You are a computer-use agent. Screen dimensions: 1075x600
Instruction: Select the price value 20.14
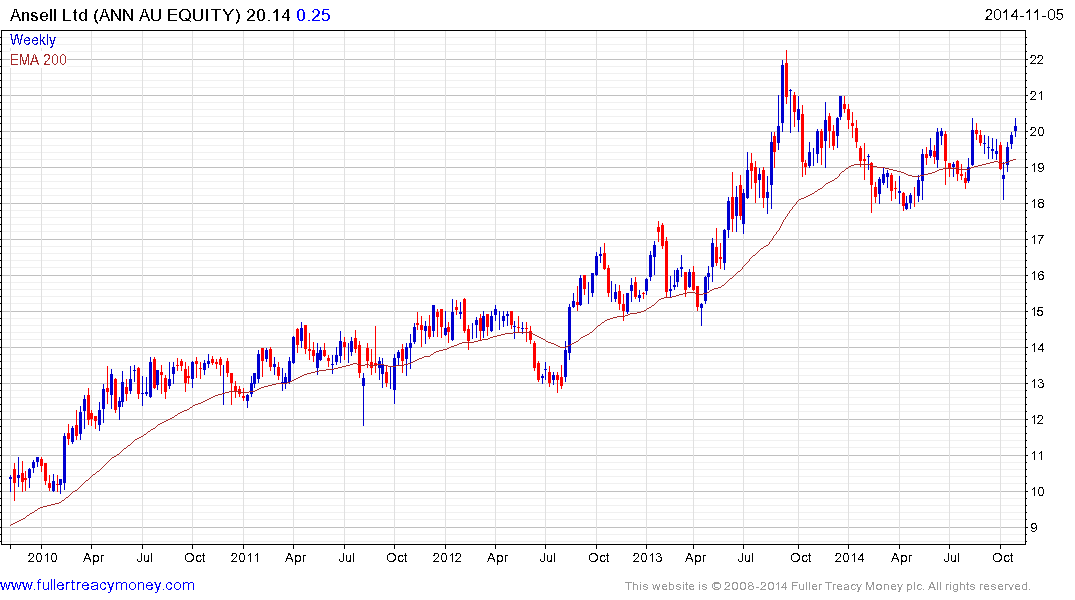click(x=269, y=15)
